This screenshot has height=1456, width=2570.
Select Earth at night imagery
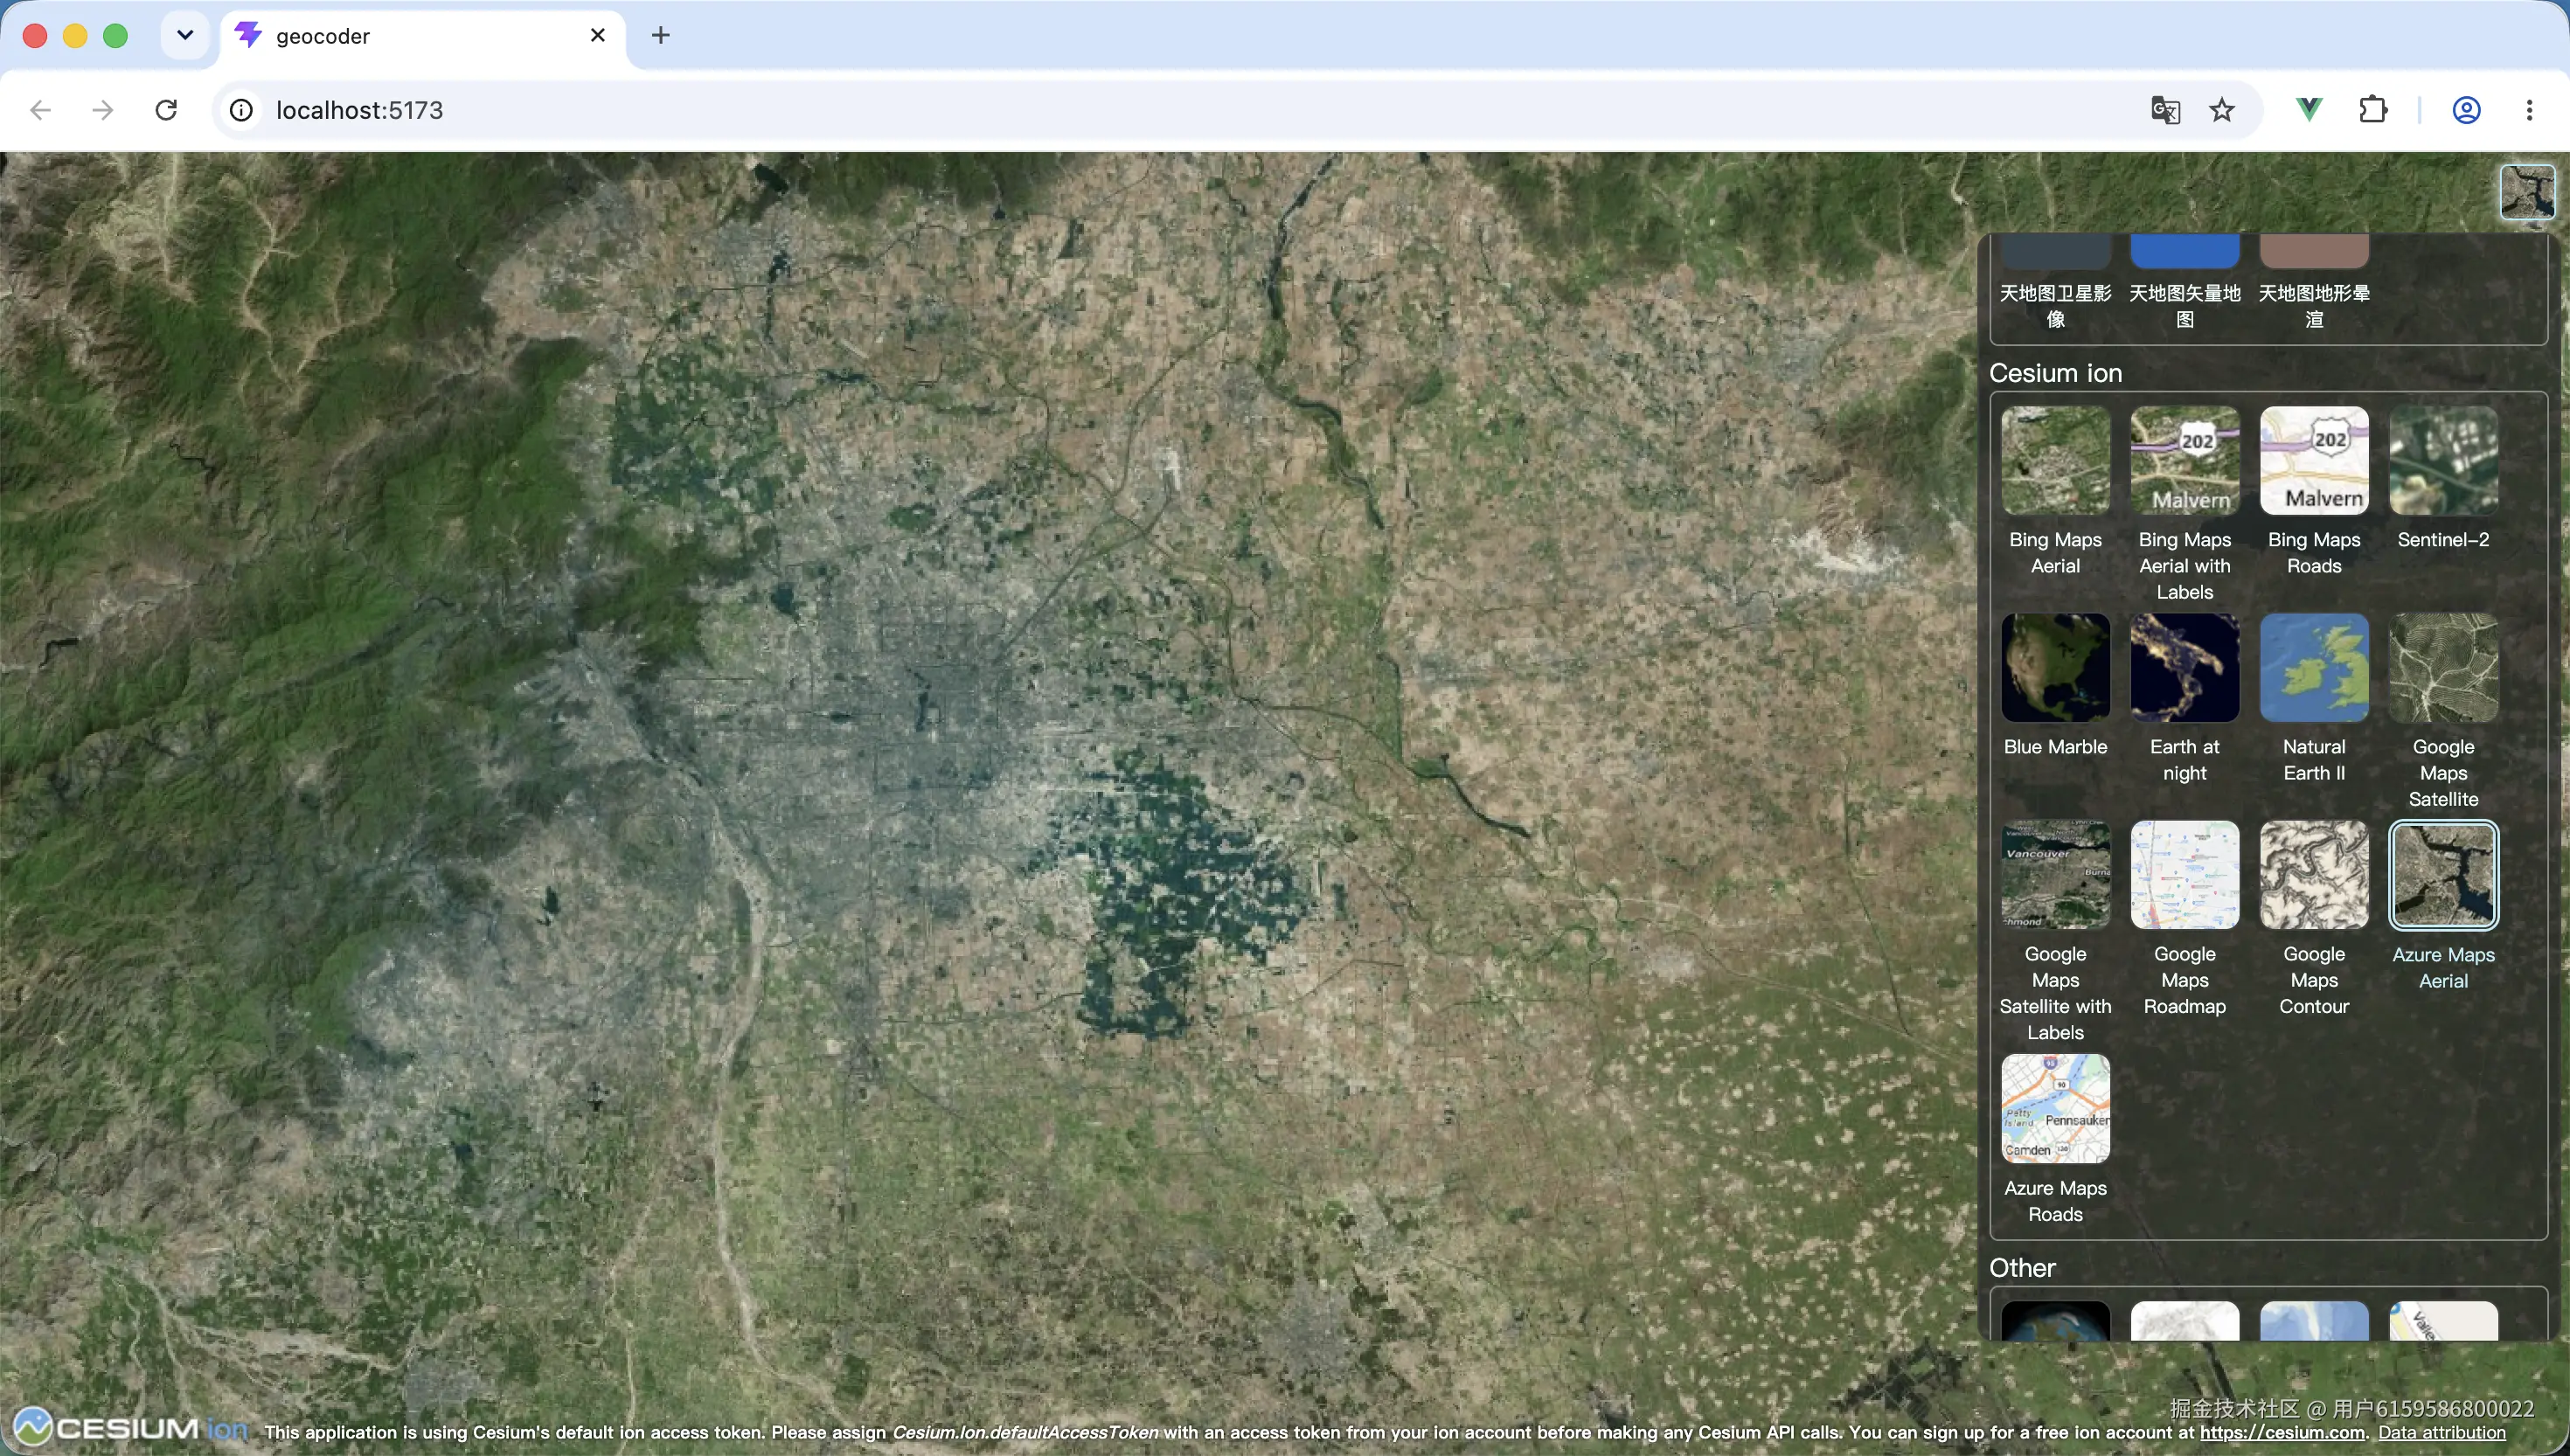pyautogui.click(x=2184, y=668)
